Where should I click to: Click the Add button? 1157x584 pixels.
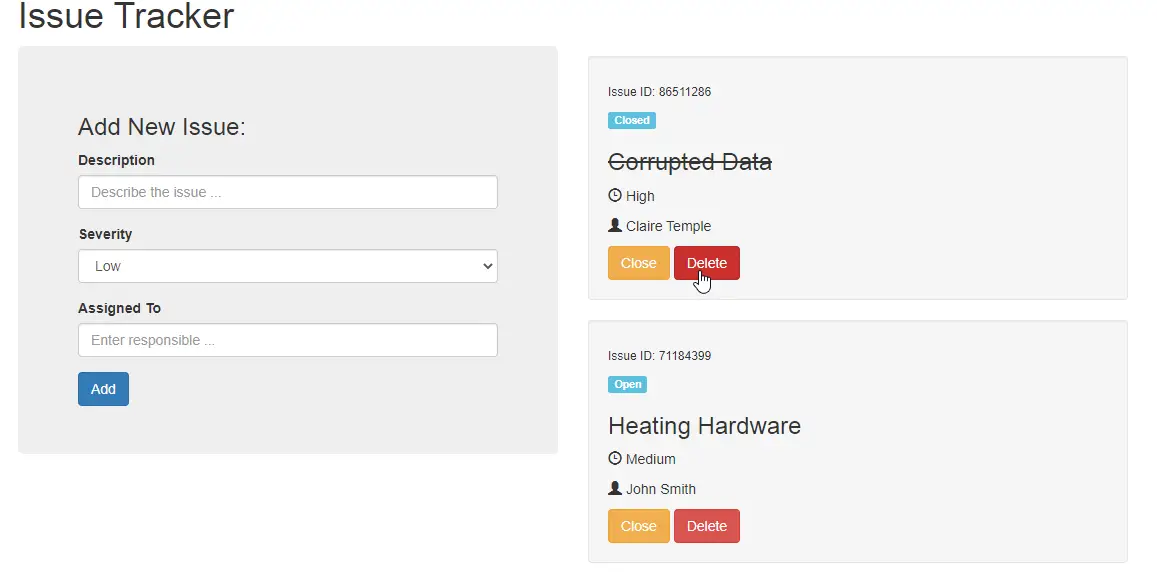(103, 389)
